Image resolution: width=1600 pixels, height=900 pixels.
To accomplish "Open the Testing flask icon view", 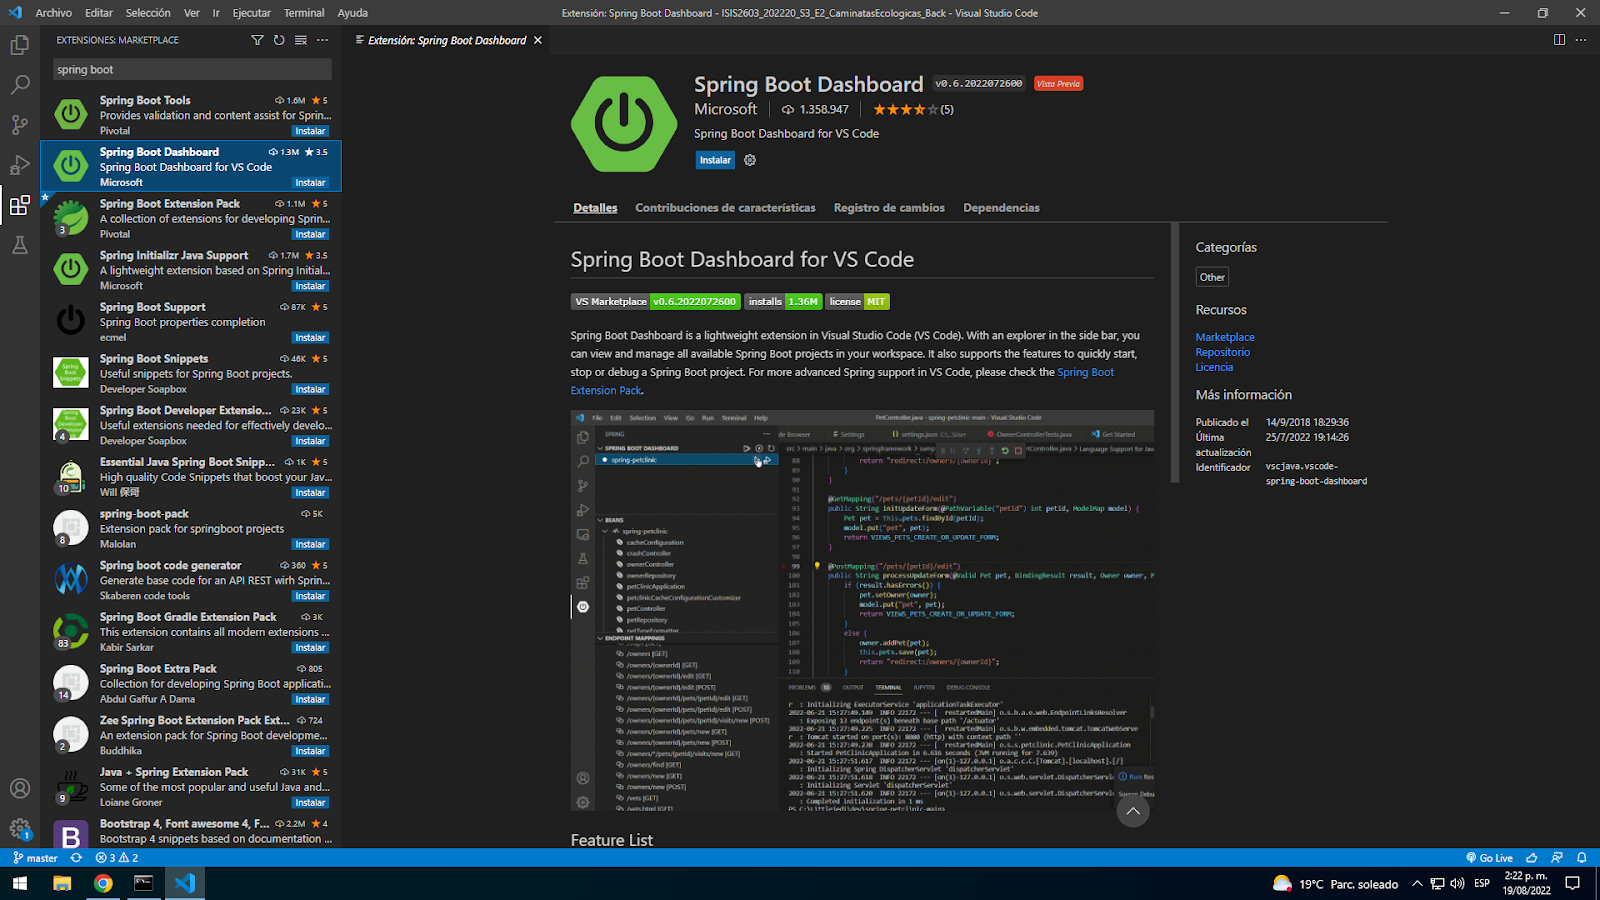I will pyautogui.click(x=19, y=245).
